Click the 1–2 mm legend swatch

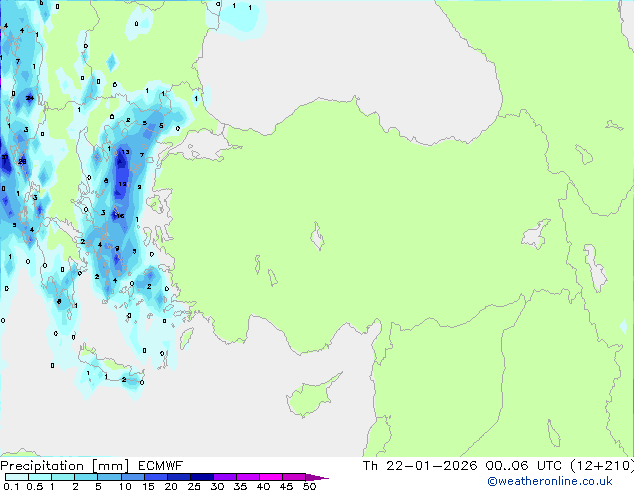(x=63, y=477)
